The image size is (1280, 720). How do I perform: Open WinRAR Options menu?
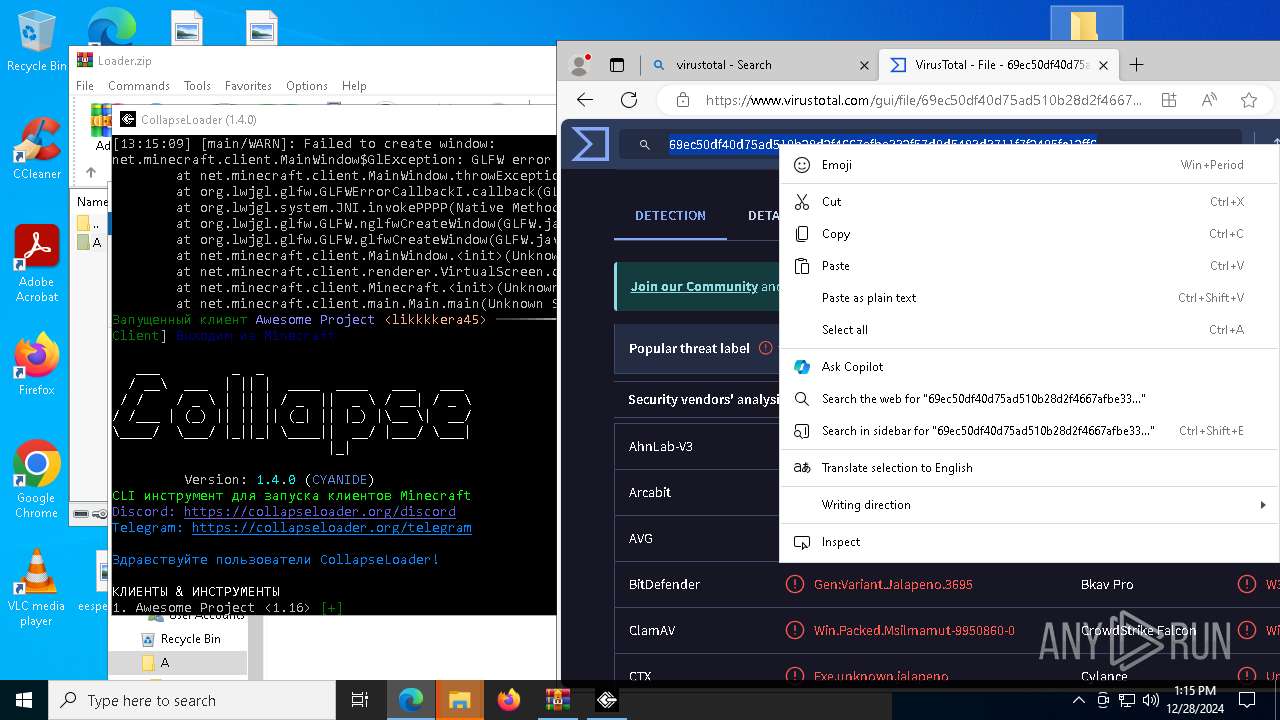pyautogui.click(x=307, y=86)
